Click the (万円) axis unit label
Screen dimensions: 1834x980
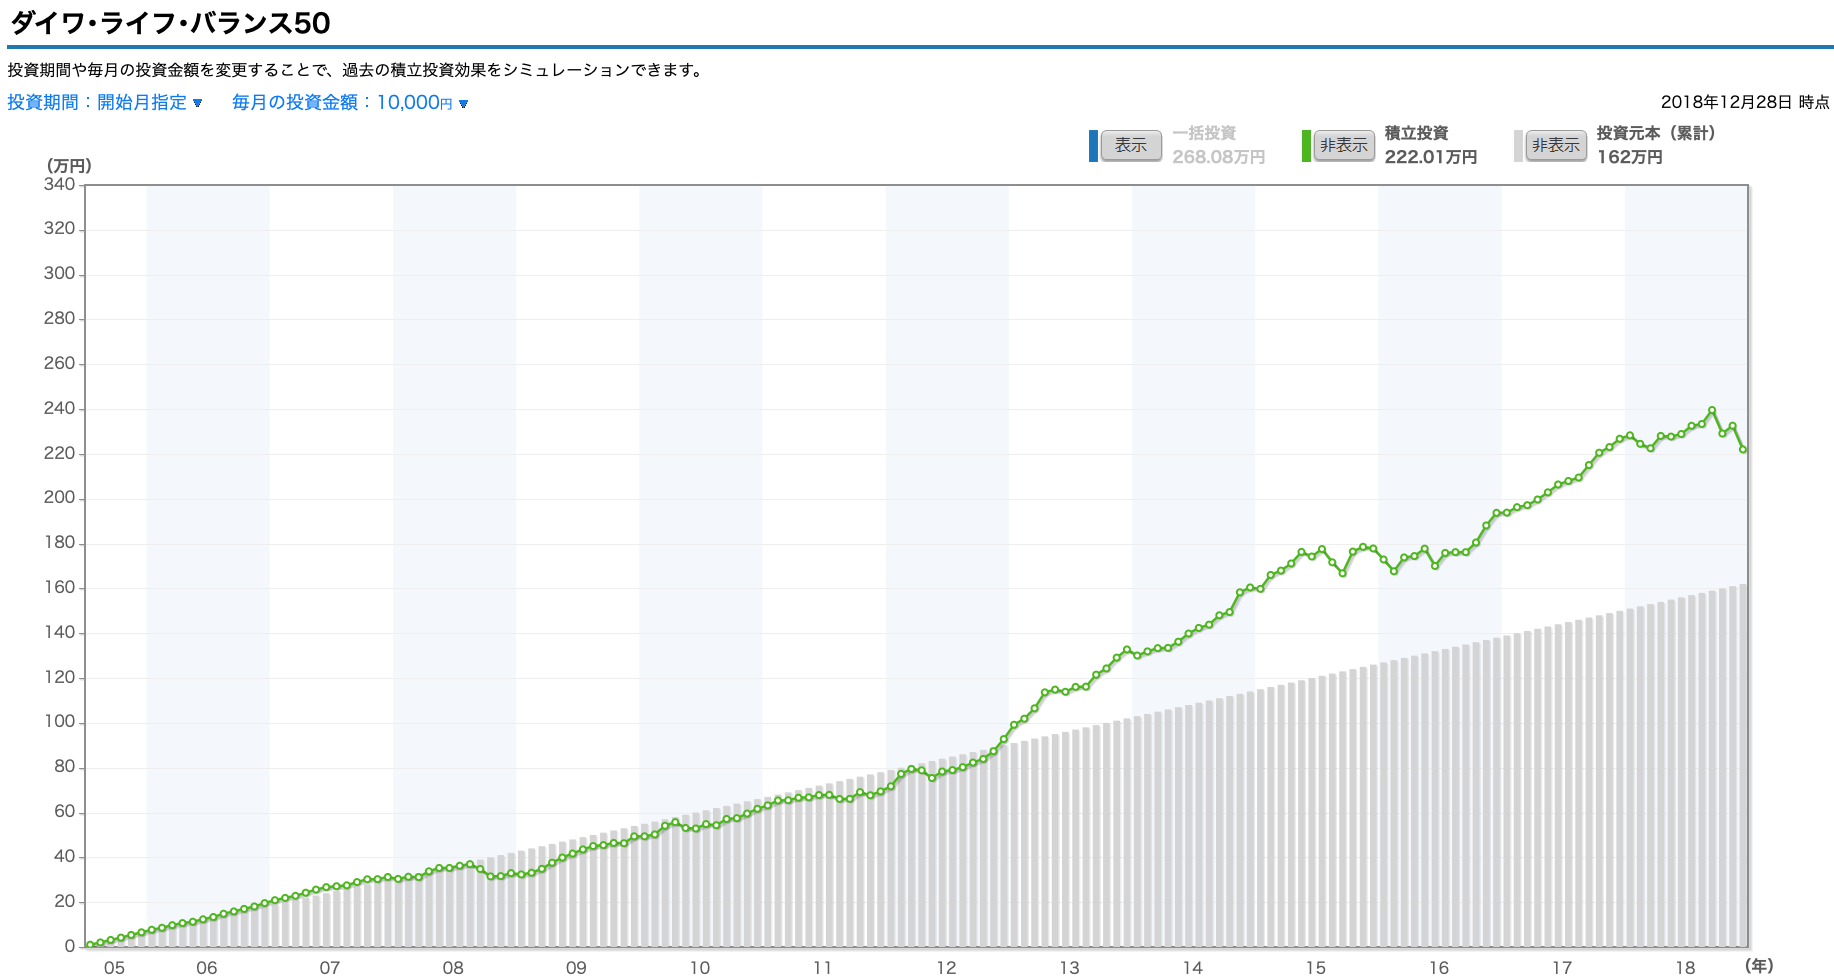coord(69,166)
